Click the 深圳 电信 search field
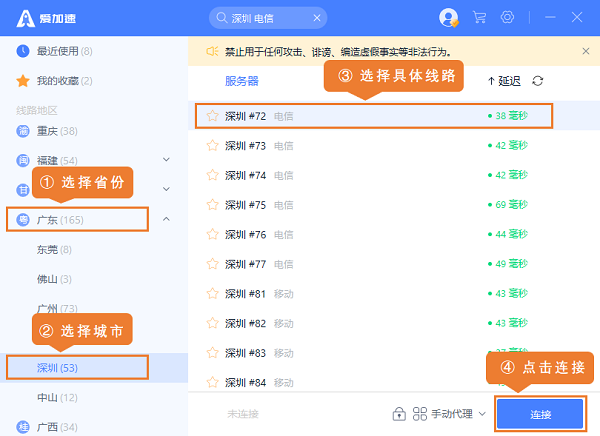Viewport: 600px width, 436px height. (268, 18)
